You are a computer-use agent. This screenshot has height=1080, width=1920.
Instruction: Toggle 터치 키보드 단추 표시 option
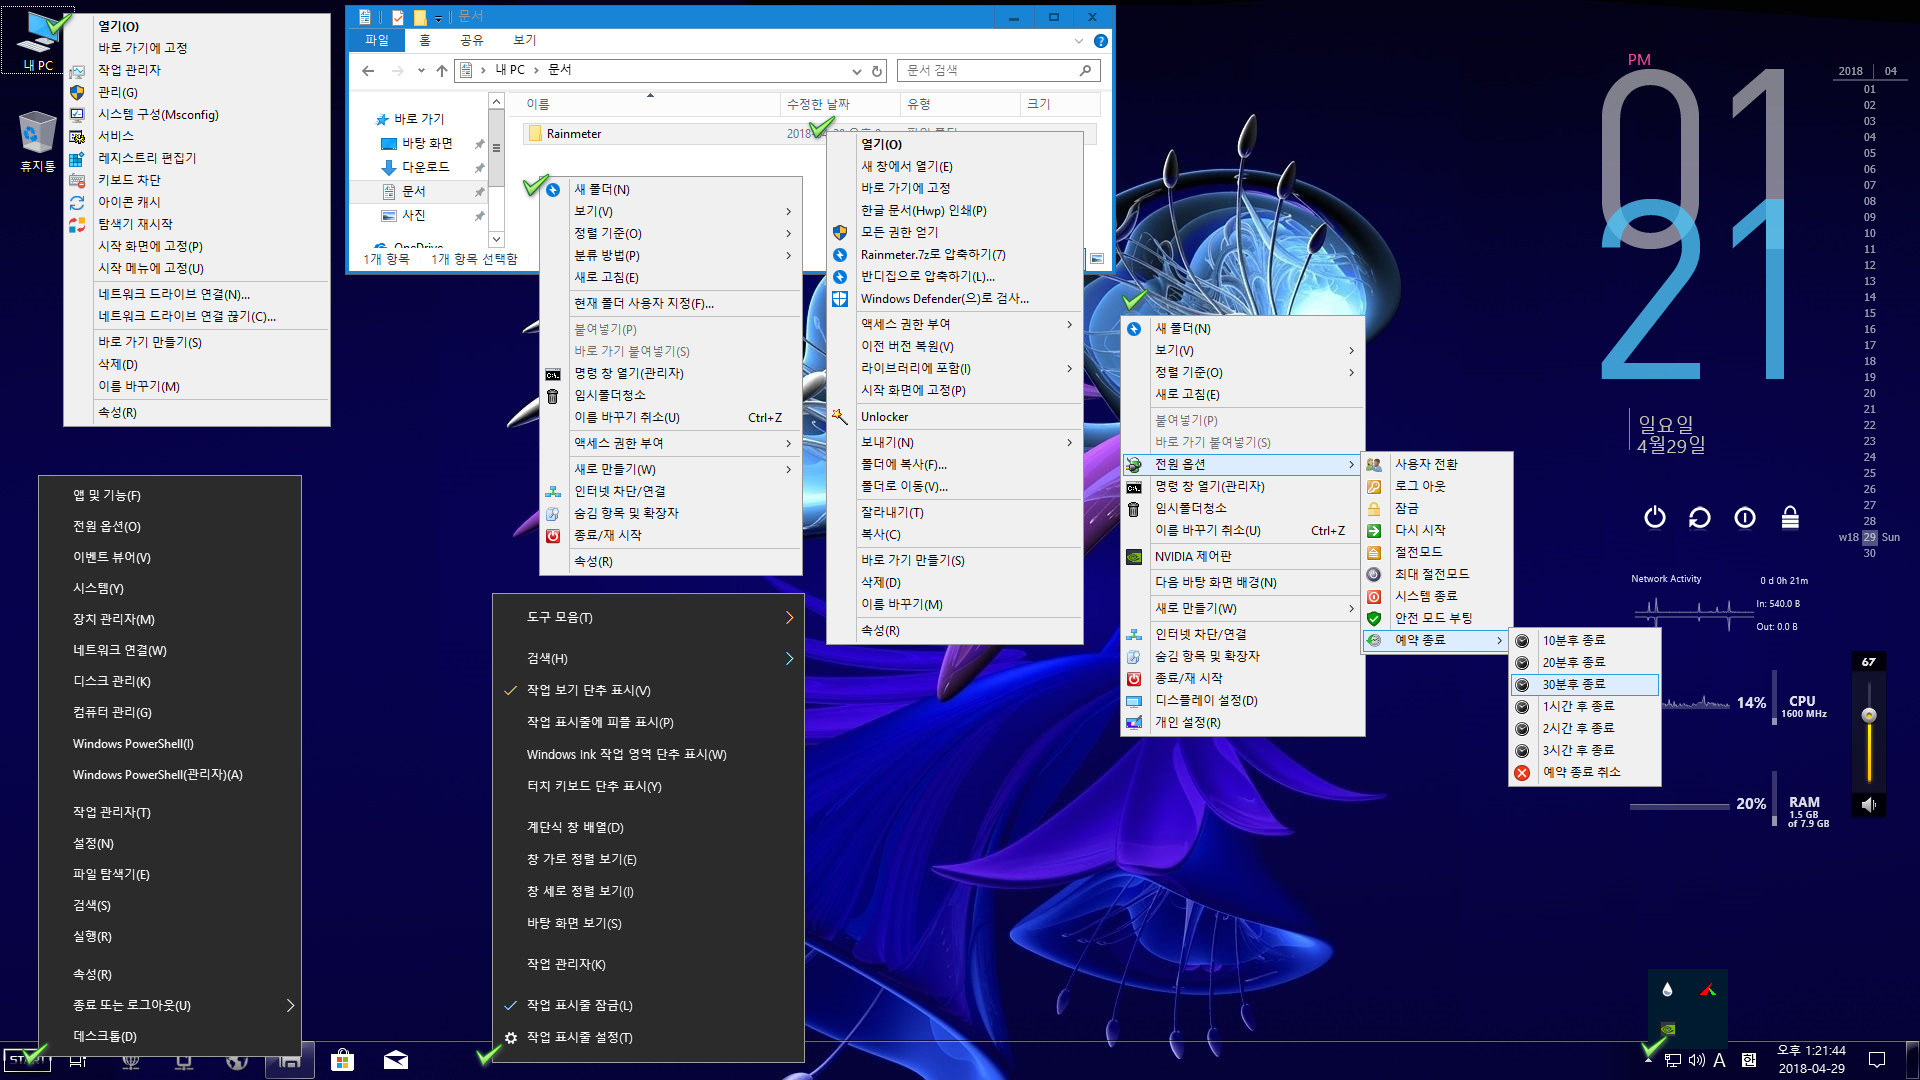(x=648, y=786)
